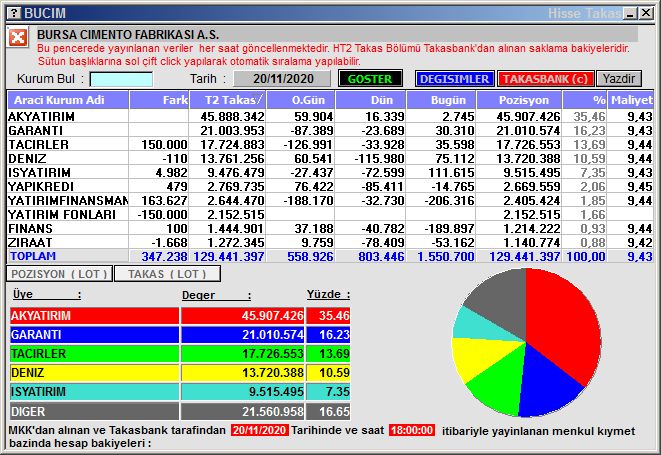Viewport: 661px width, 455px height.
Task: Click the help question mark icon
Action: [x=14, y=13]
